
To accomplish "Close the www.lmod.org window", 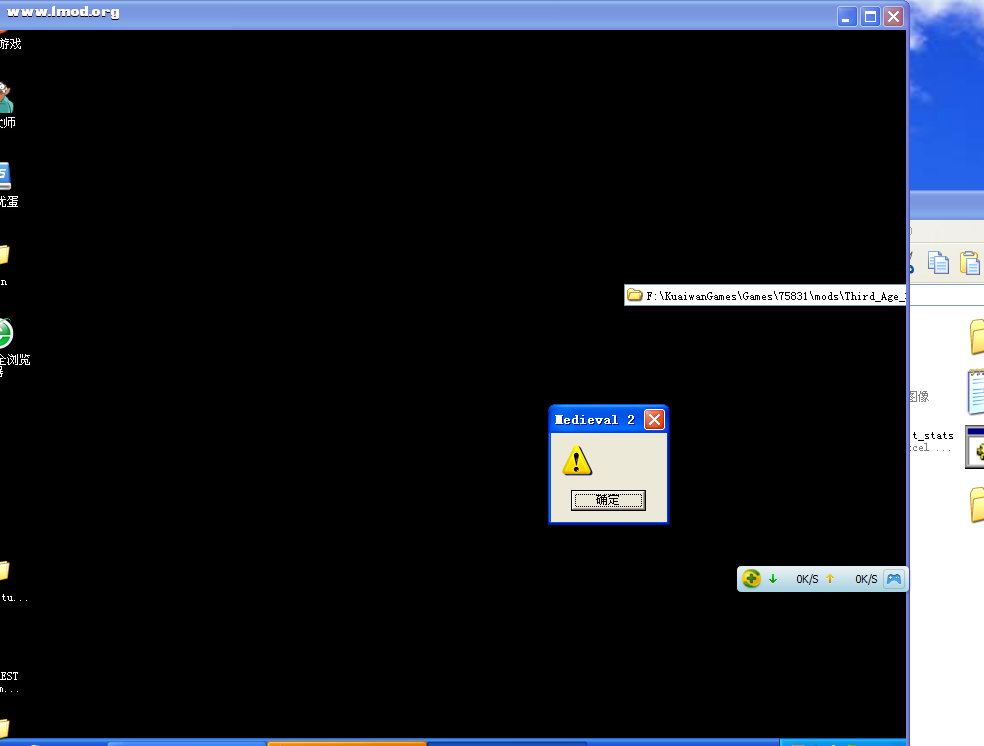I will pos(893,16).
